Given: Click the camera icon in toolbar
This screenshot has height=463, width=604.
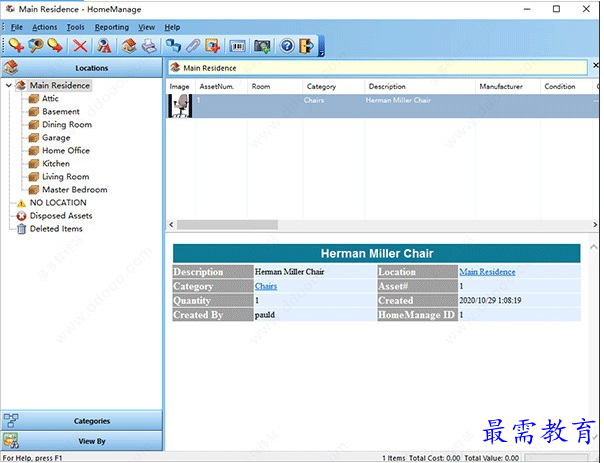Looking at the screenshot, I should tap(262, 46).
